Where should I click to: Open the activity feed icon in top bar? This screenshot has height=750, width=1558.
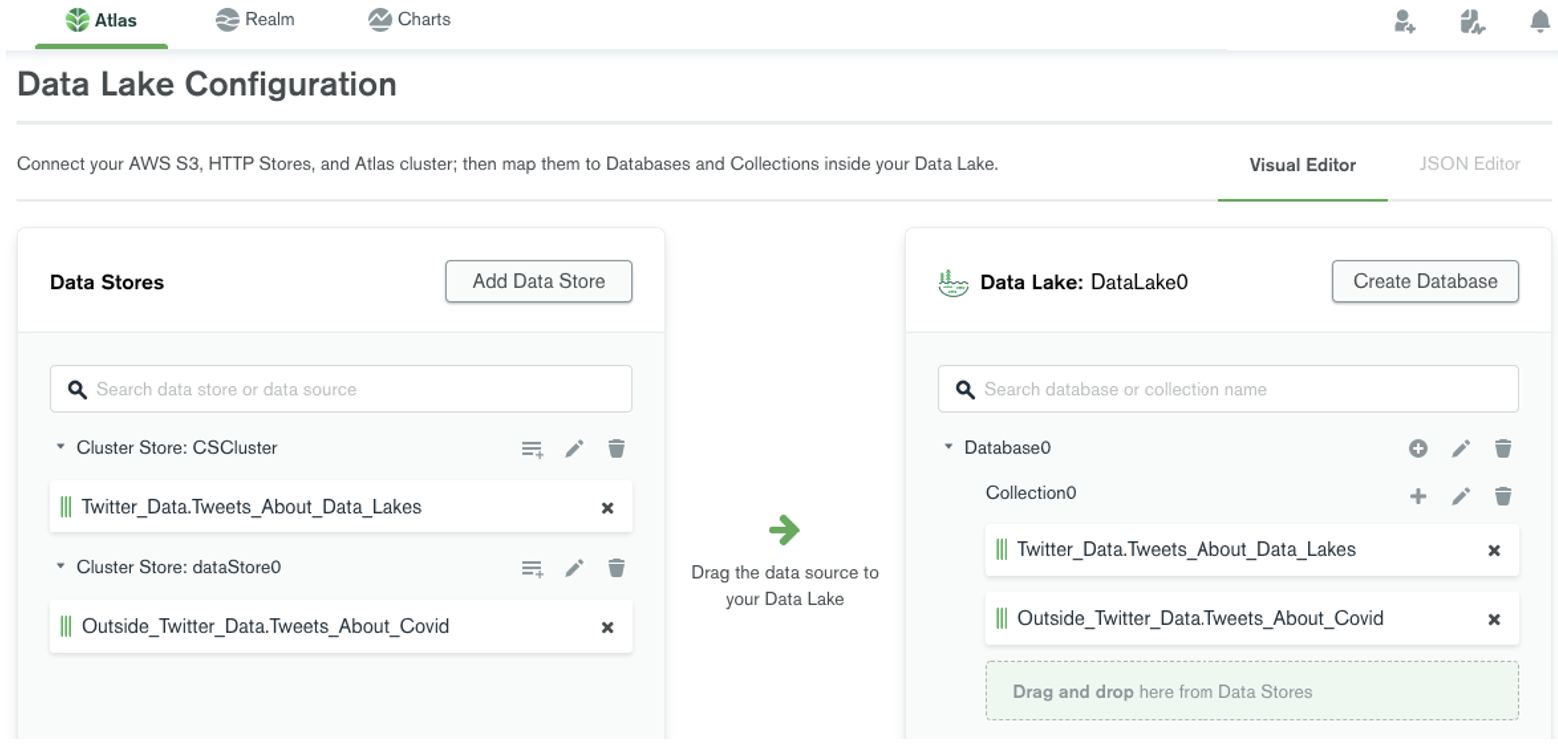pyautogui.click(x=1472, y=21)
